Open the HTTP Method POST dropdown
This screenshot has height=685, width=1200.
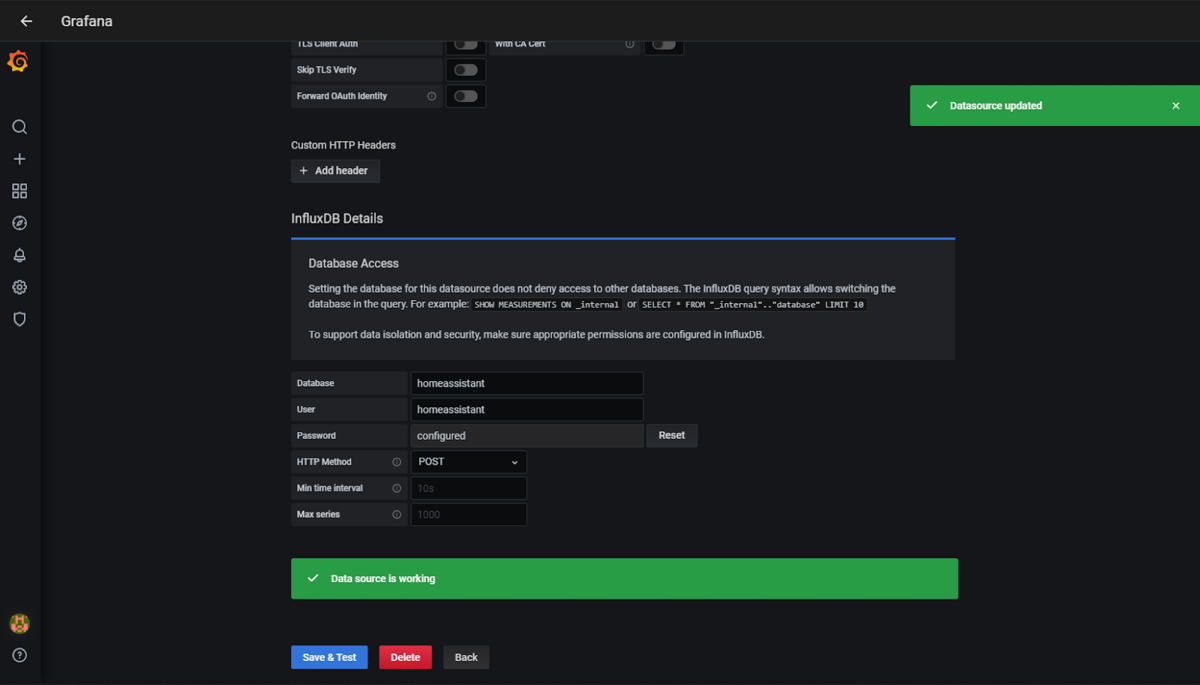pos(469,462)
